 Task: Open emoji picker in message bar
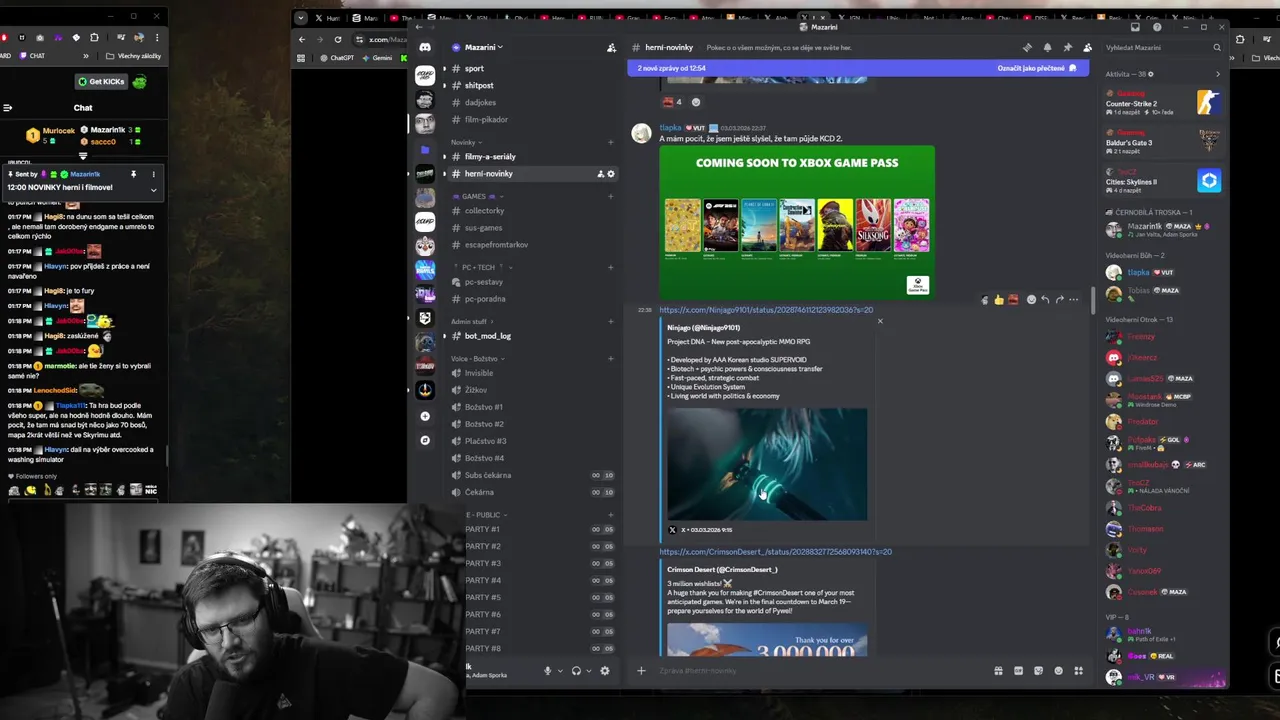point(1058,671)
